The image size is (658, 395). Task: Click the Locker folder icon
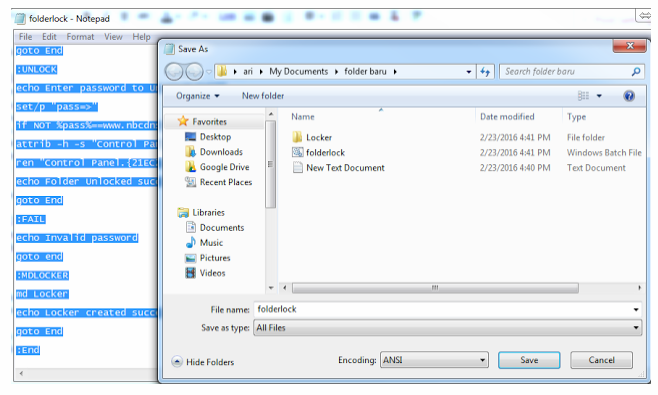297,137
